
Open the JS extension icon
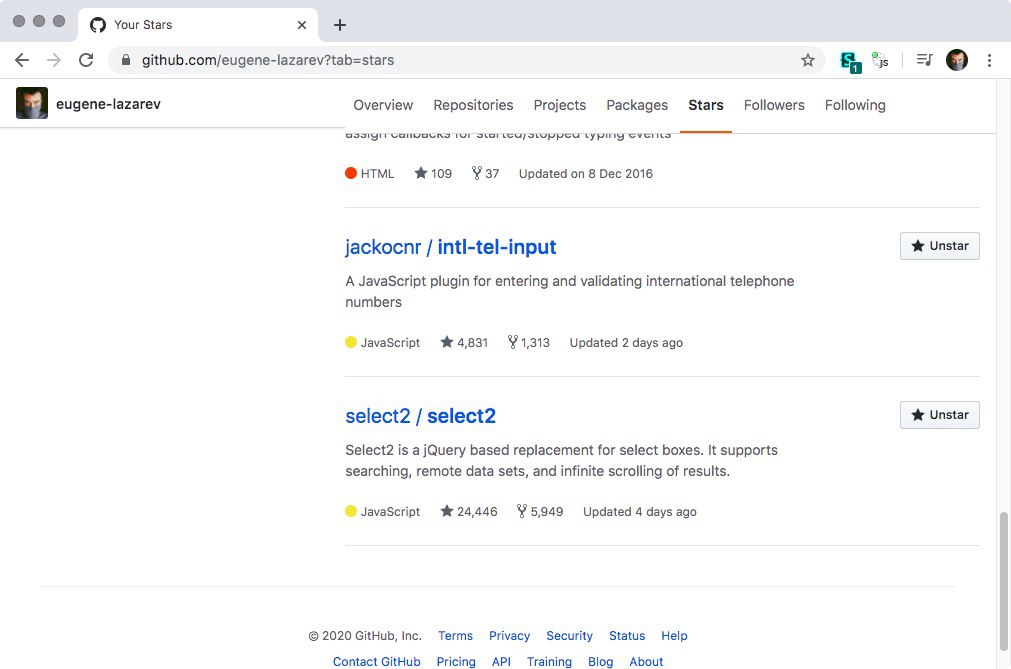pyautogui.click(x=880, y=60)
